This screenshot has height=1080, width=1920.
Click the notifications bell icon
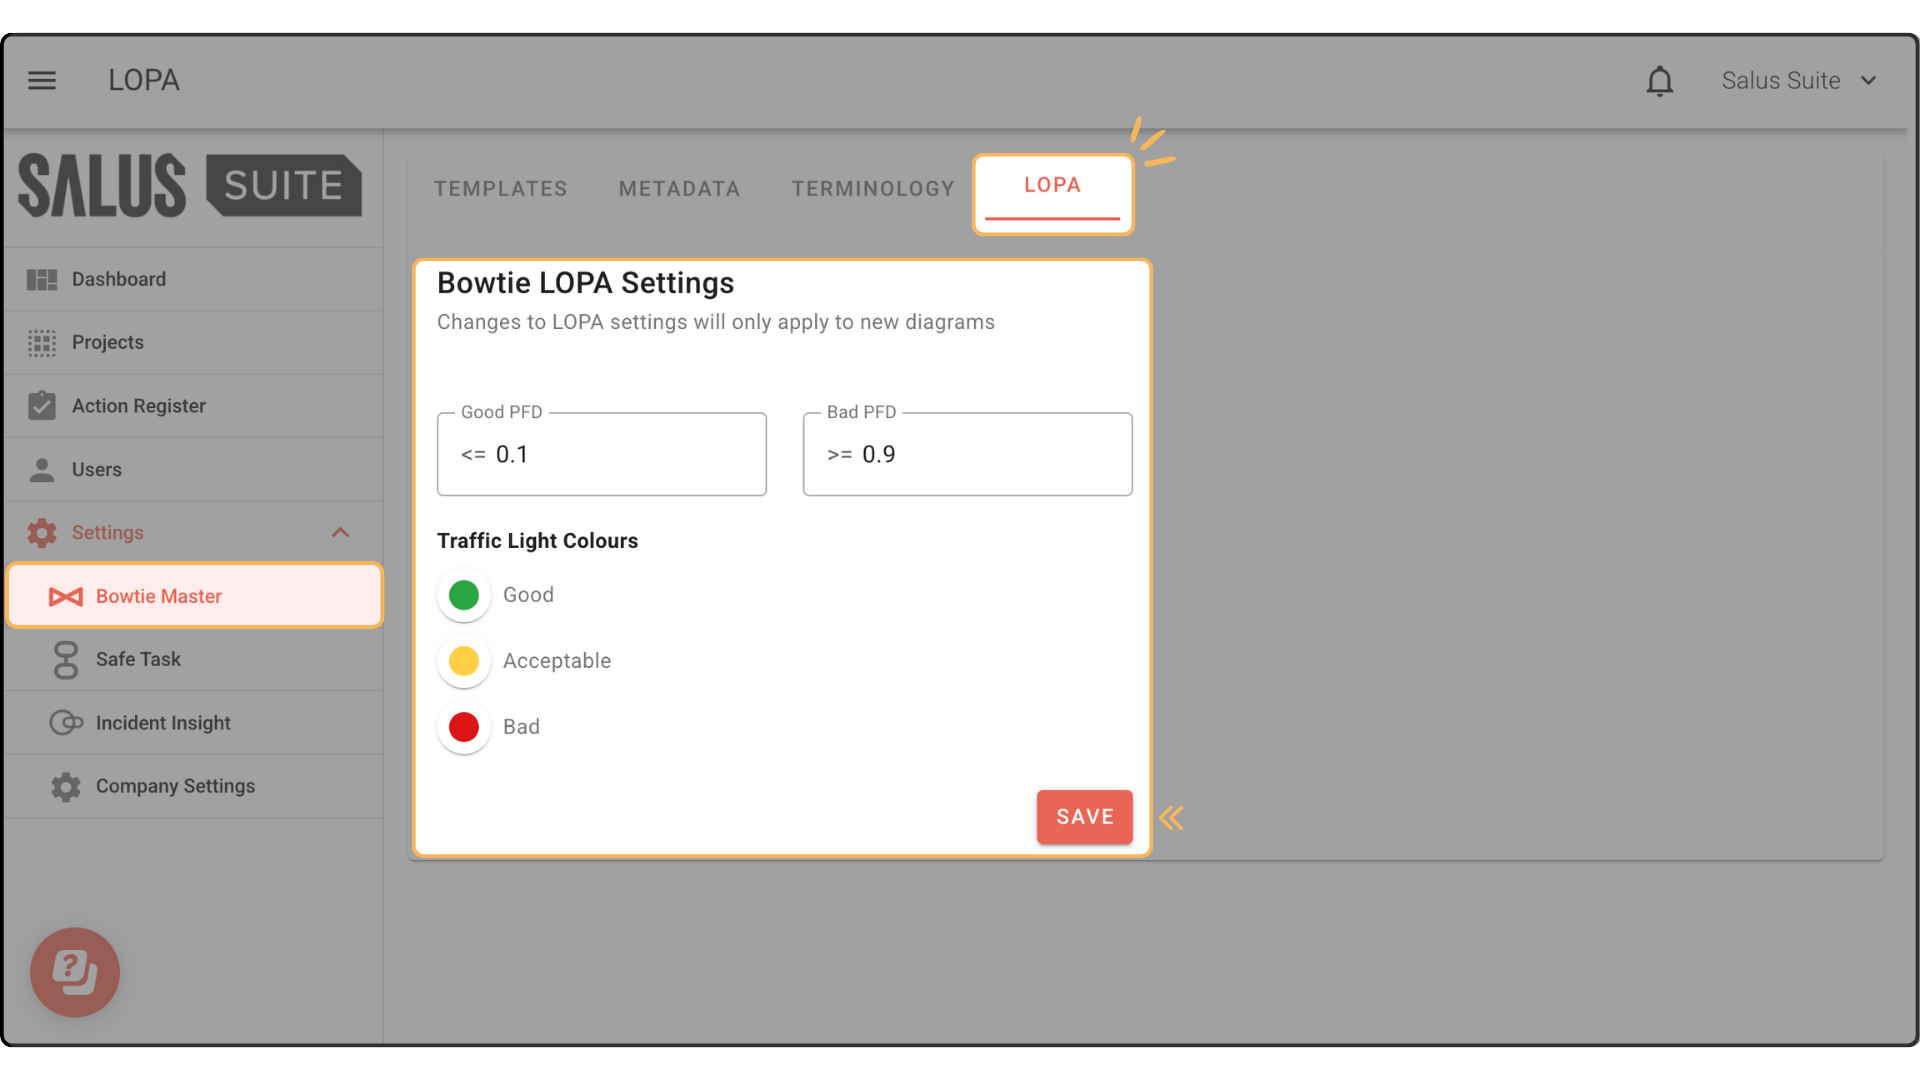1660,81
